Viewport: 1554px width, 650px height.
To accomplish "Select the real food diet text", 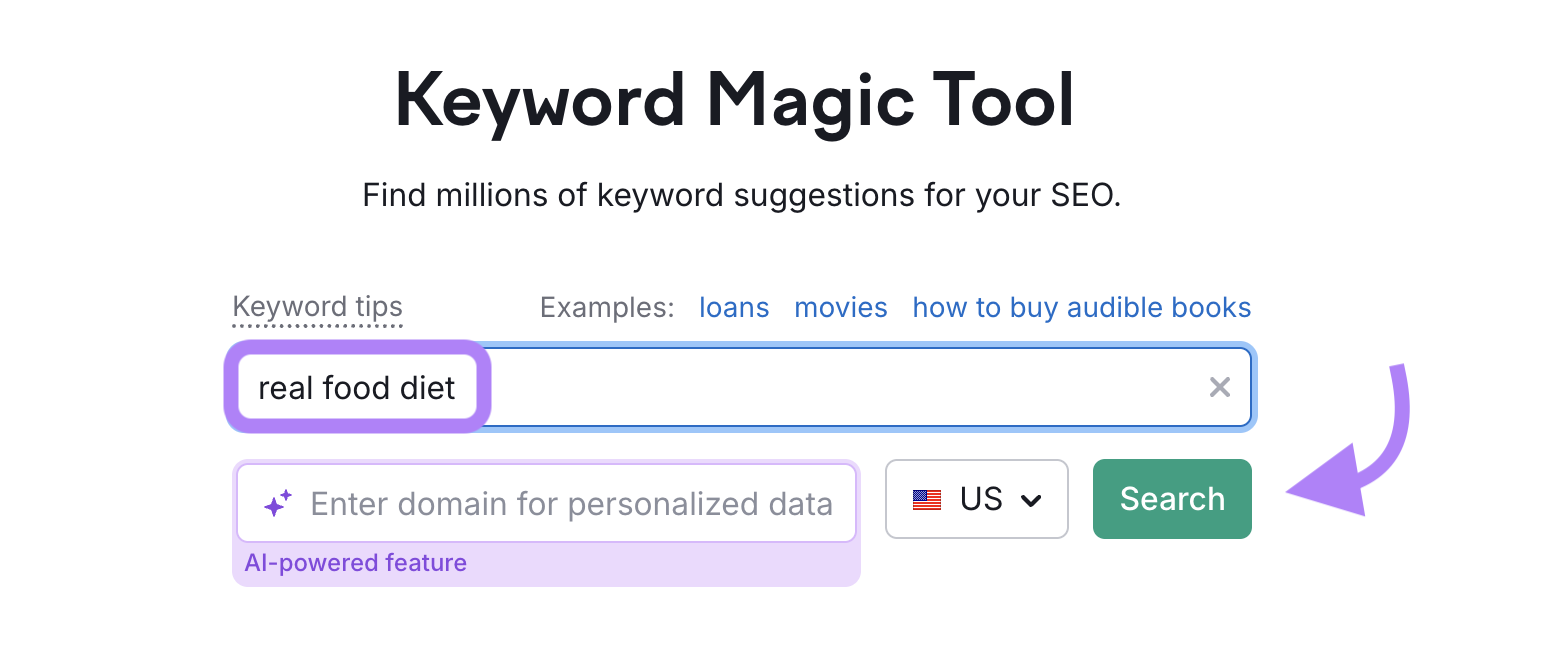I will [357, 387].
